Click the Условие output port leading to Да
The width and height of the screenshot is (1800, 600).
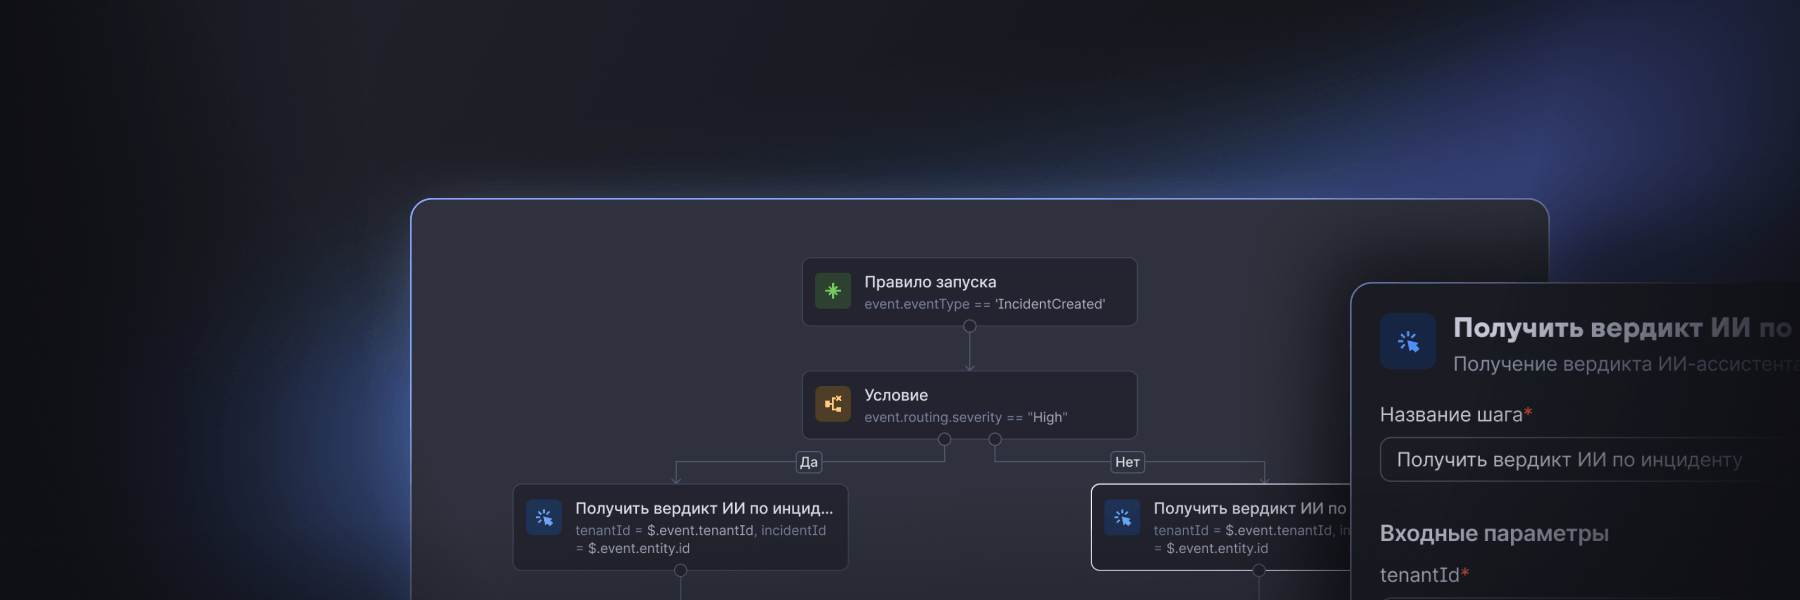944,439
